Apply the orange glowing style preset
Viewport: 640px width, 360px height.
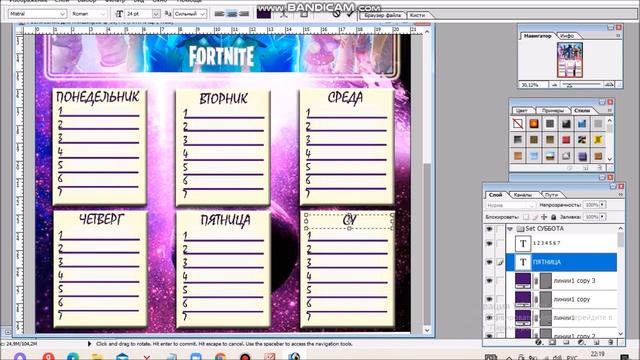tap(534, 123)
